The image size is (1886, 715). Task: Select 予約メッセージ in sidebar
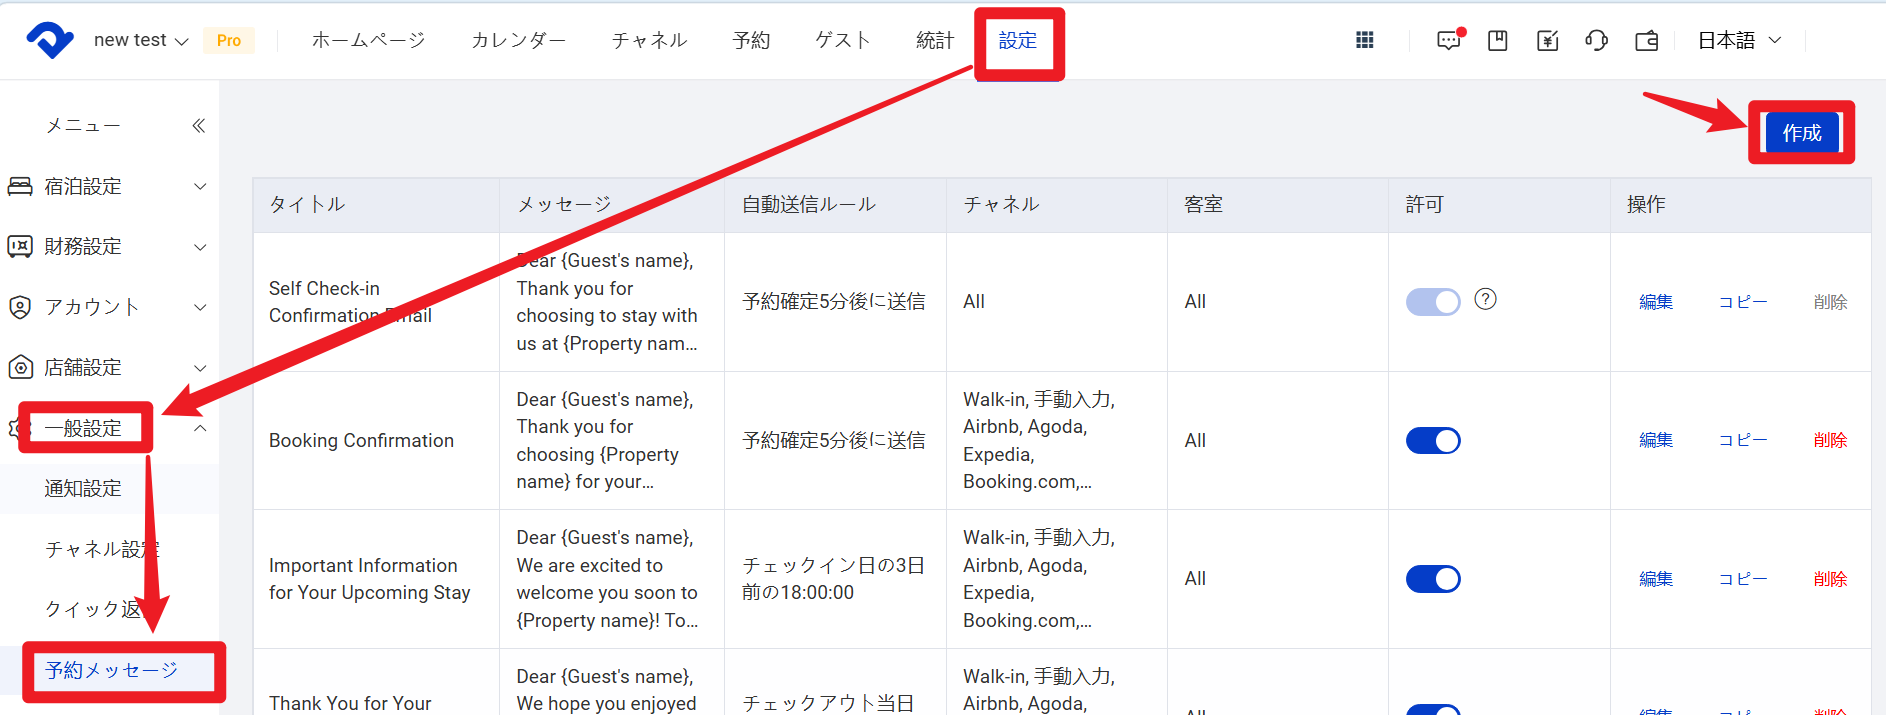111,670
